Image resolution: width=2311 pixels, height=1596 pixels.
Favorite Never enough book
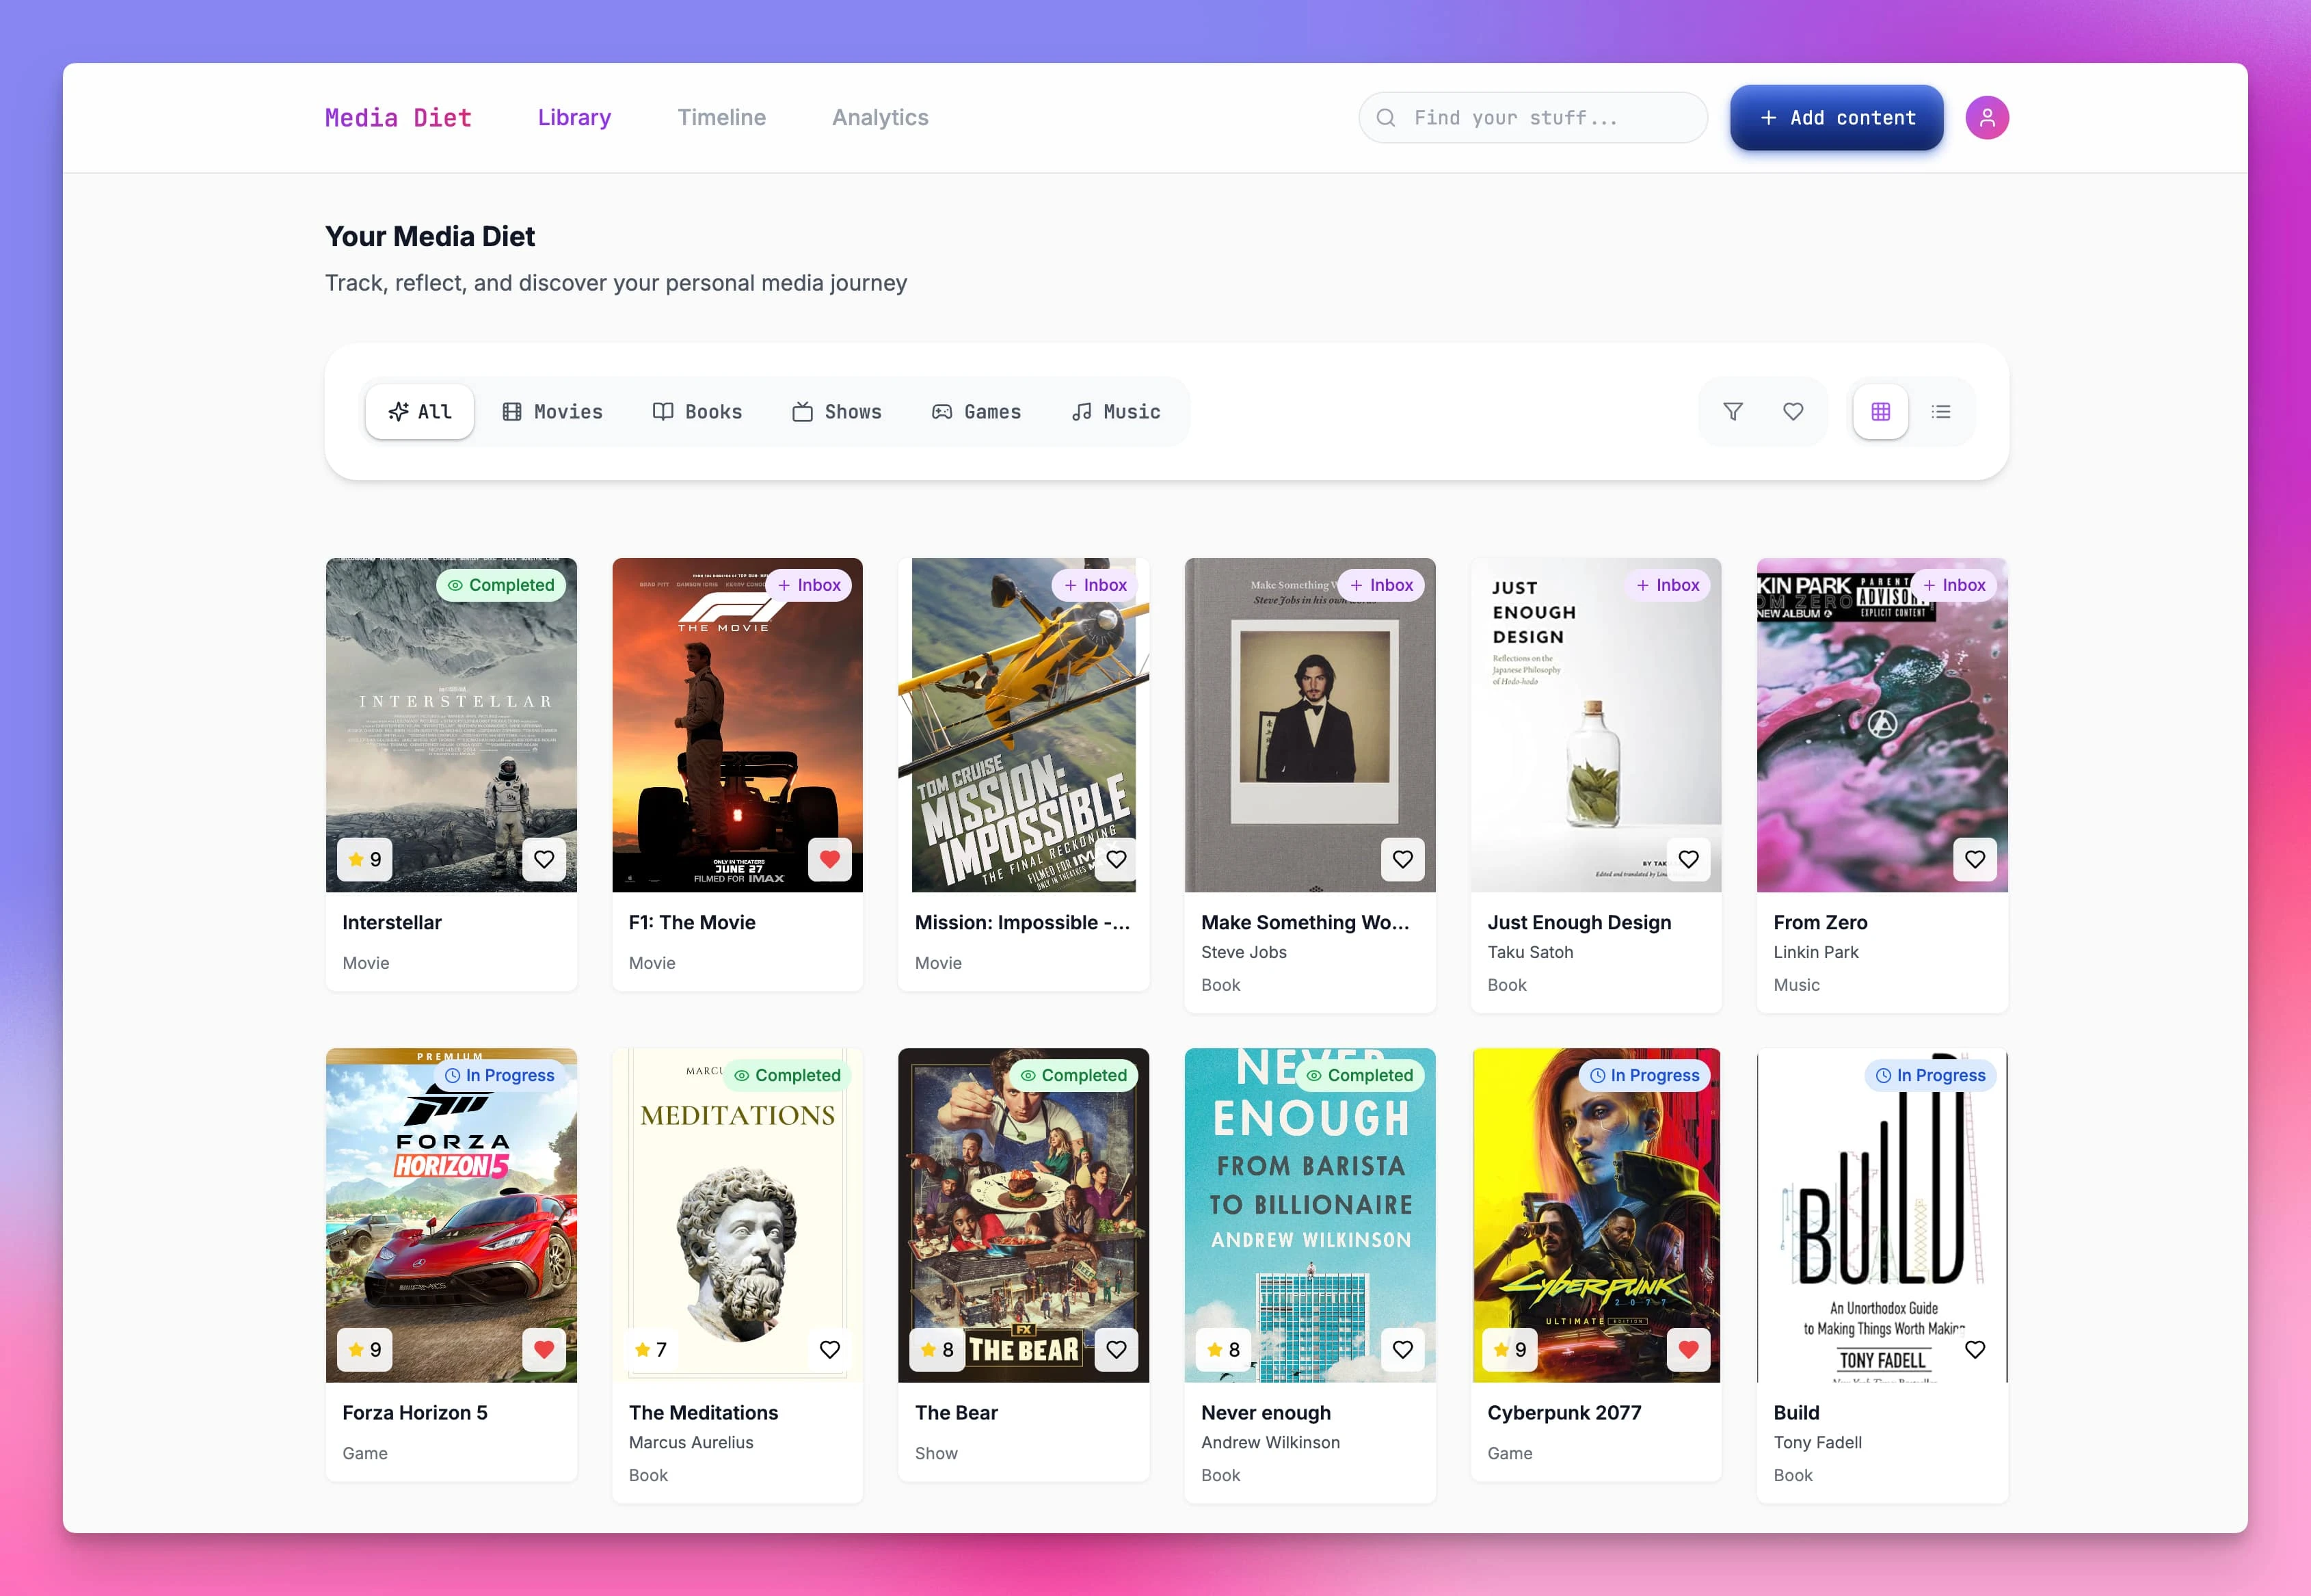pyautogui.click(x=1403, y=1349)
